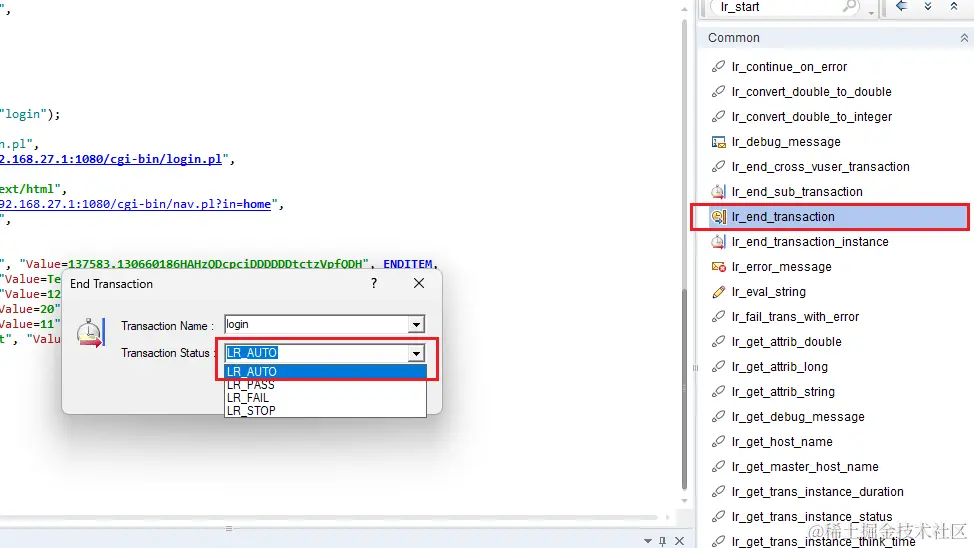
Task: Open the search options dropdown arrow
Action: click(871, 12)
